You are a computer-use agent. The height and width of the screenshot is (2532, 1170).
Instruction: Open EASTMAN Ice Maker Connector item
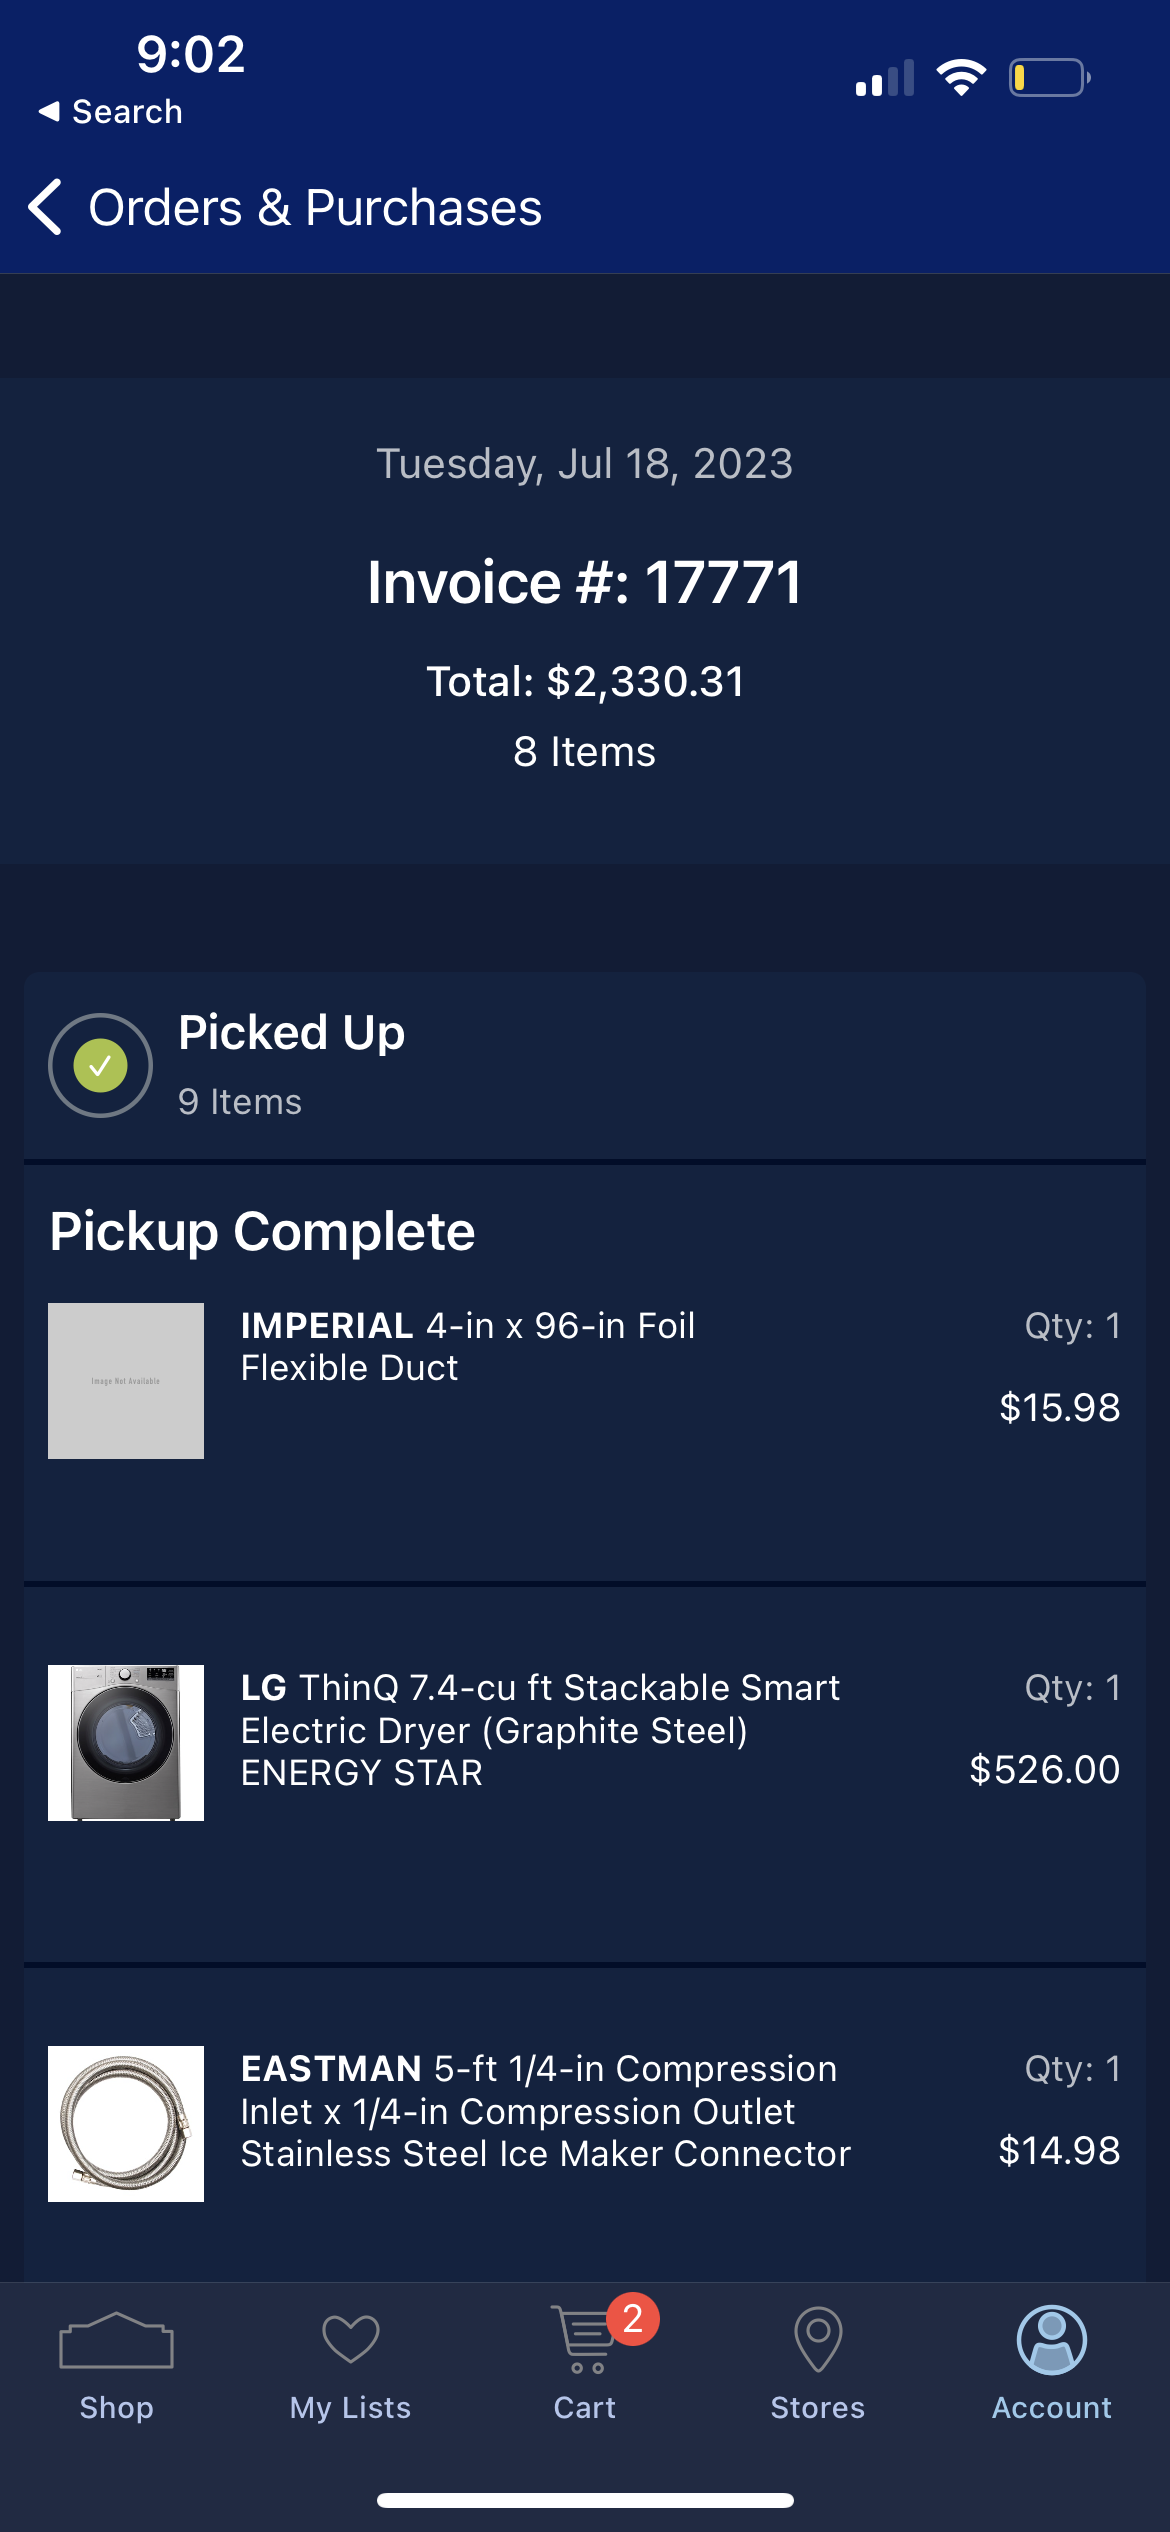[x=545, y=2111]
